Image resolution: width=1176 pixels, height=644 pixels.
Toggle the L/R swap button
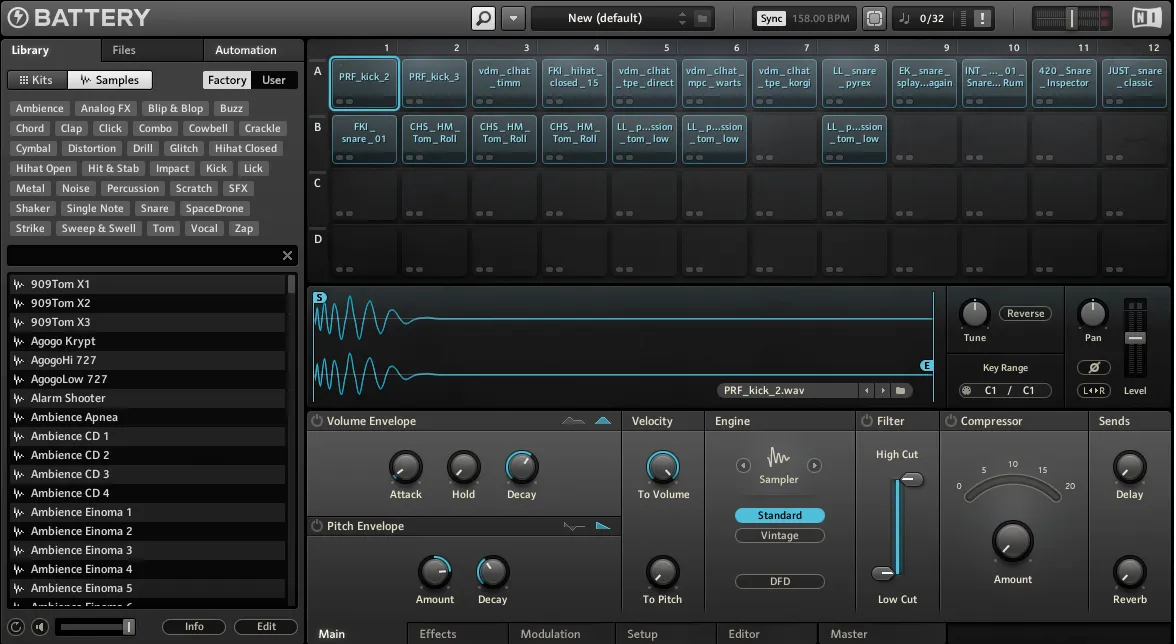tap(1094, 391)
